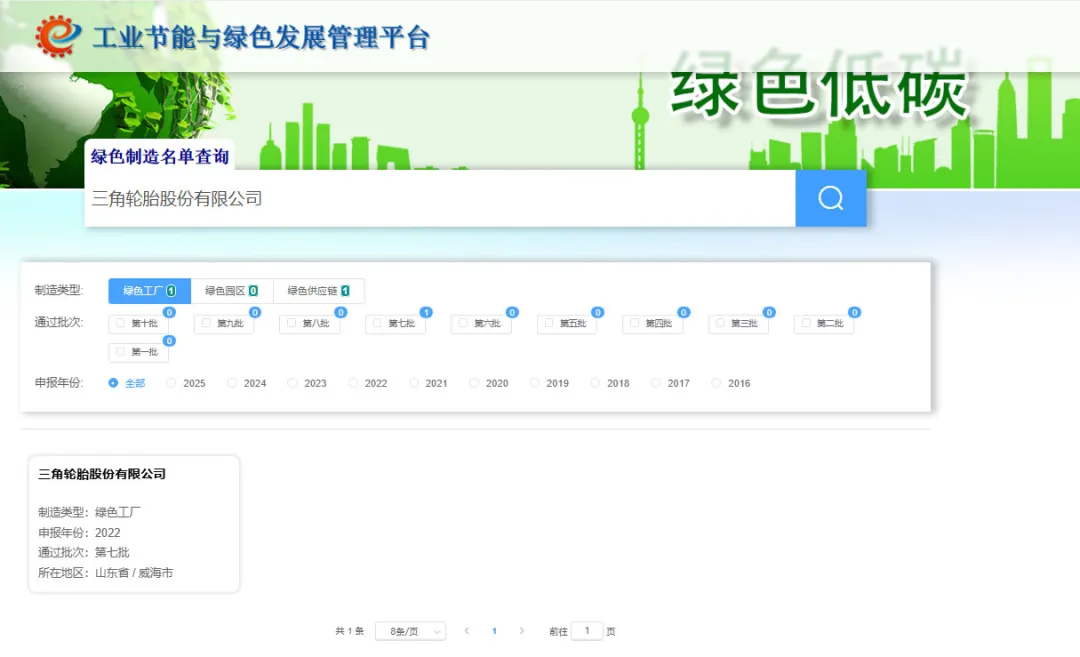The height and width of the screenshot is (657, 1080).
Task: Click the page jump number input
Action: pyautogui.click(x=587, y=631)
